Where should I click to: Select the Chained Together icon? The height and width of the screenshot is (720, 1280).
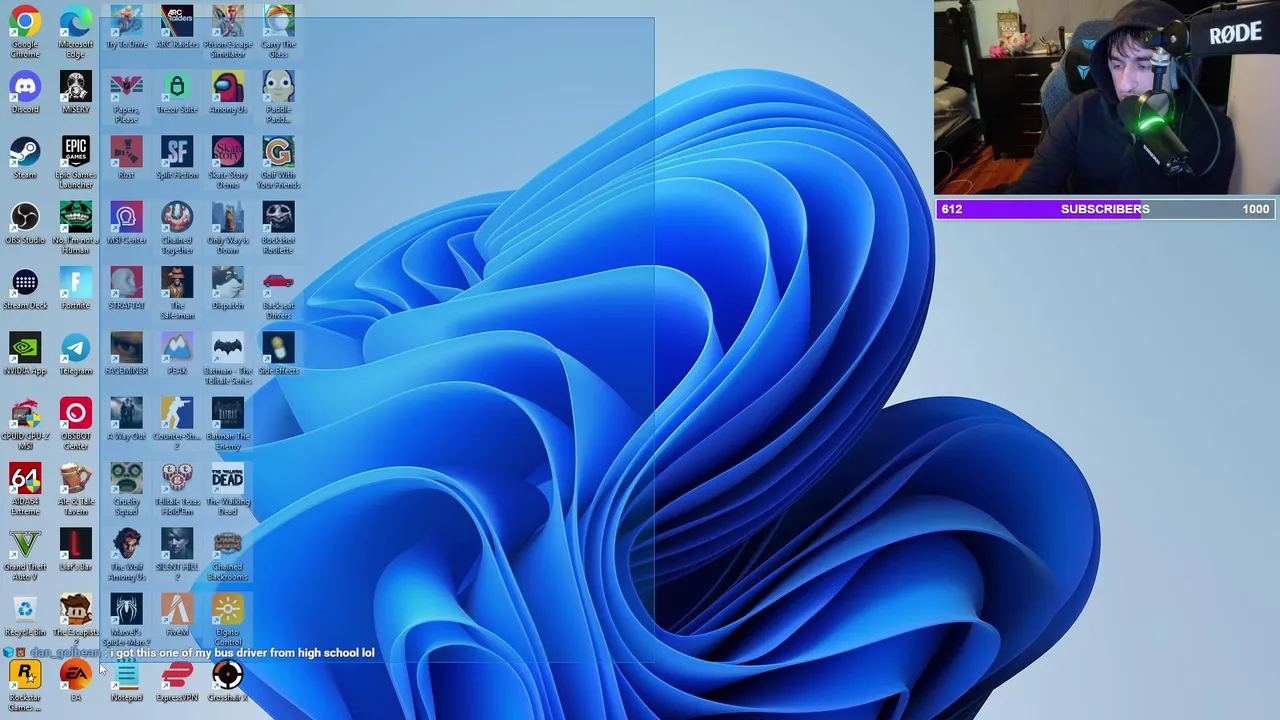pos(177,227)
